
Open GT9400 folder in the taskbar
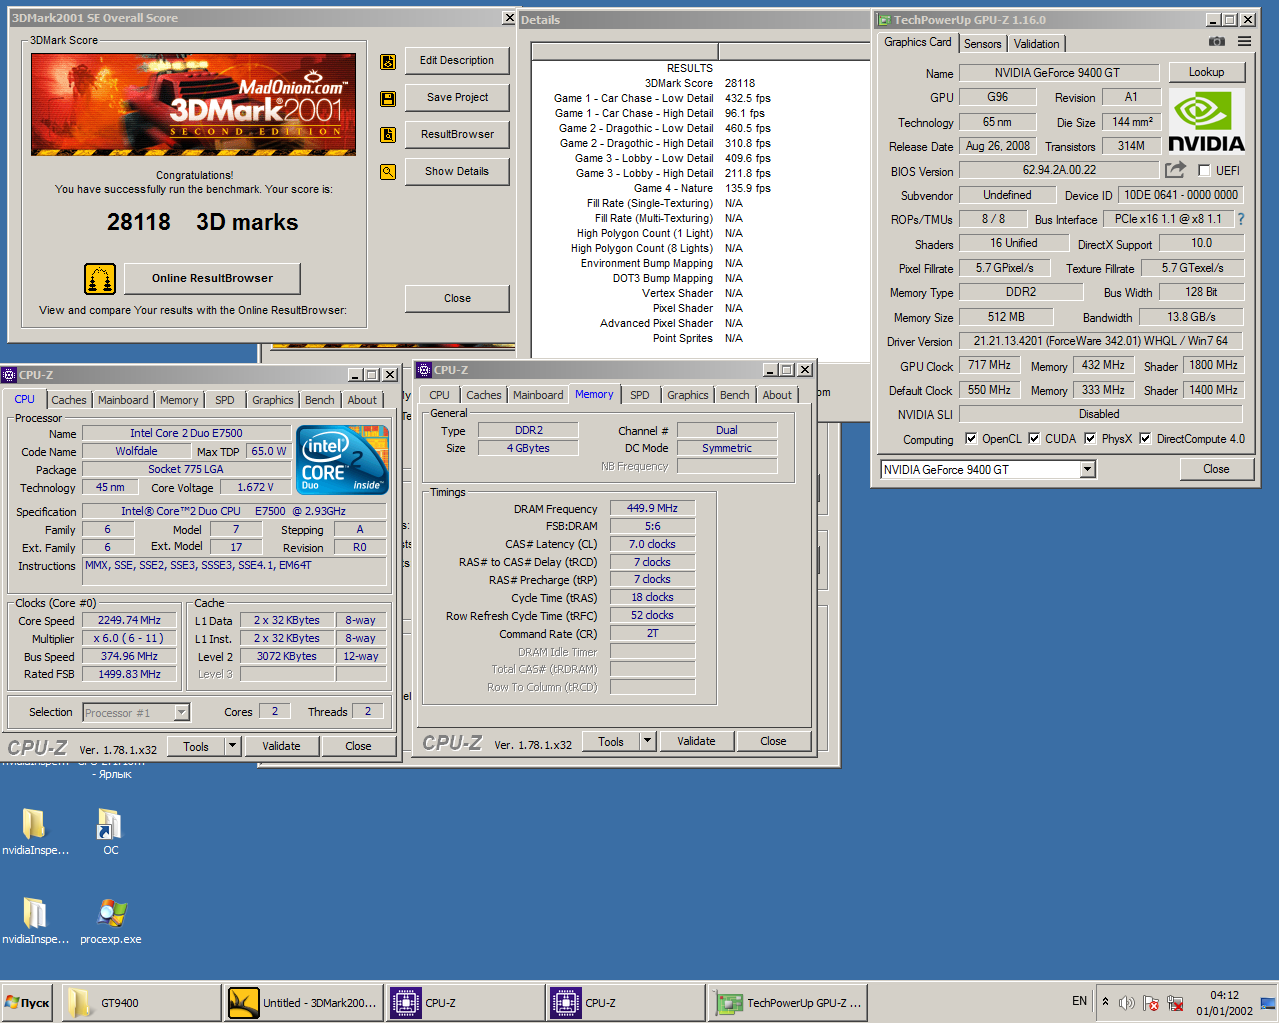pos(142,1003)
